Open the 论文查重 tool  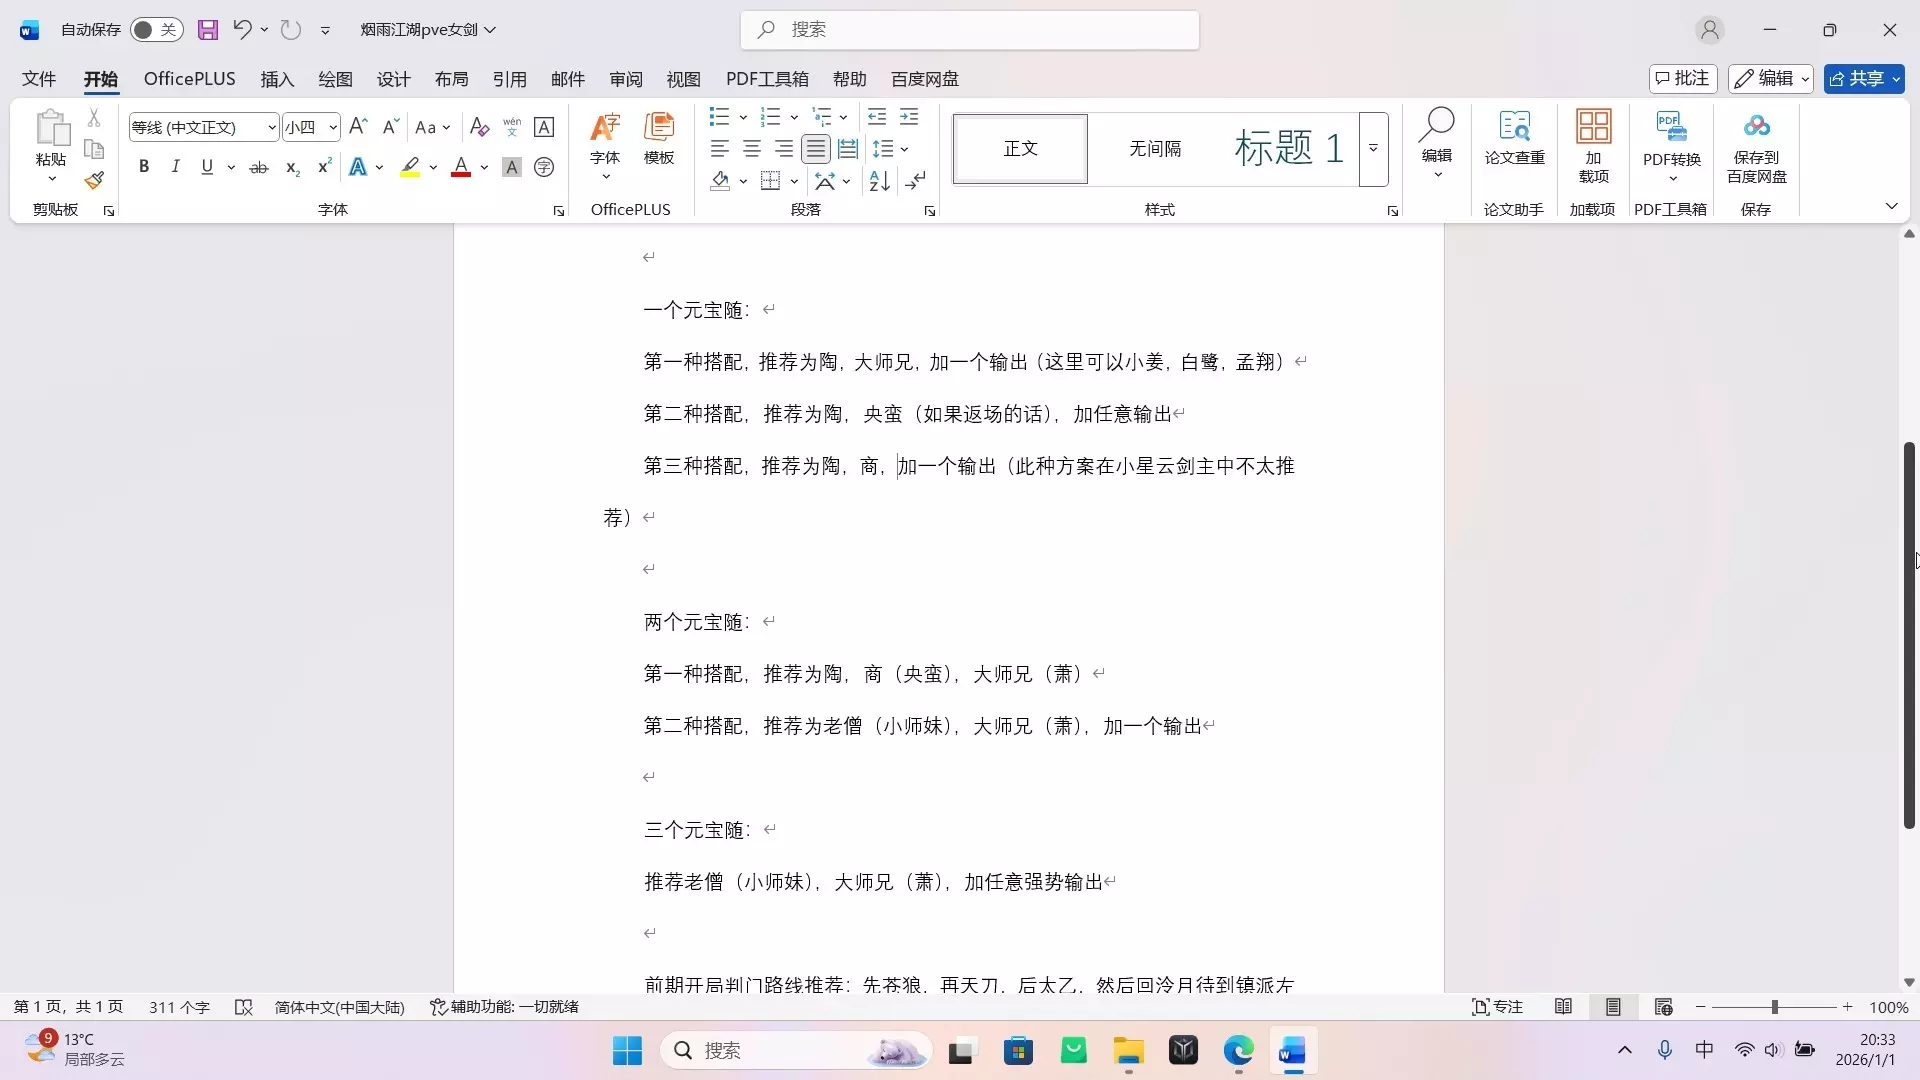coord(1514,138)
